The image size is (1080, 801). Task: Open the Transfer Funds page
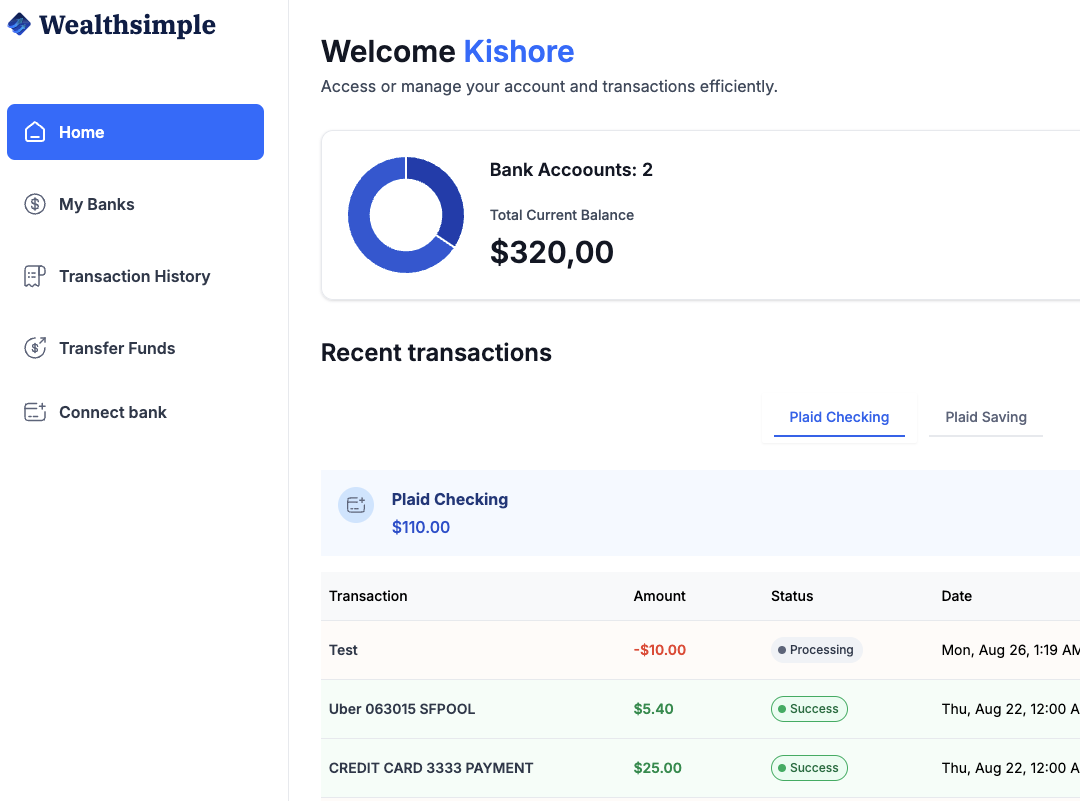click(x=117, y=348)
